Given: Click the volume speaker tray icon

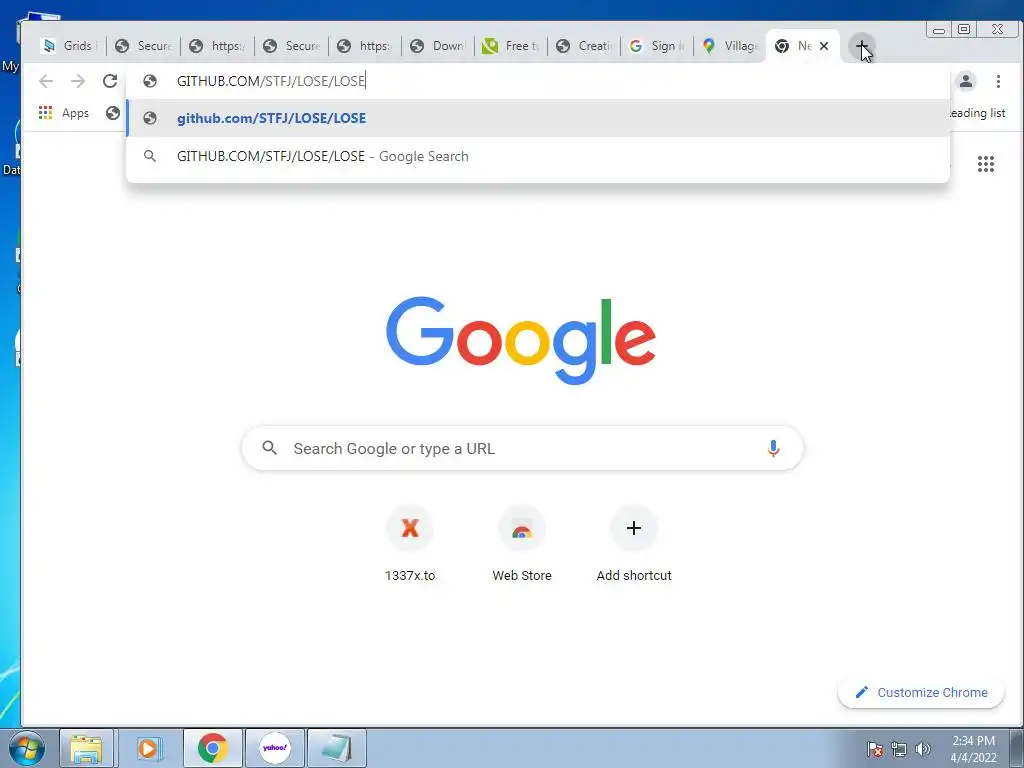Looking at the screenshot, I should (x=923, y=749).
